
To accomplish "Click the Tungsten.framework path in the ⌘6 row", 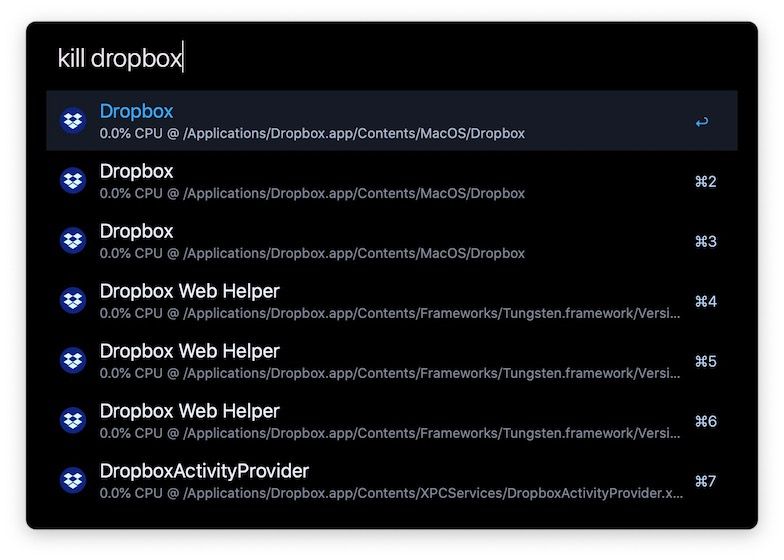I will click(432, 434).
